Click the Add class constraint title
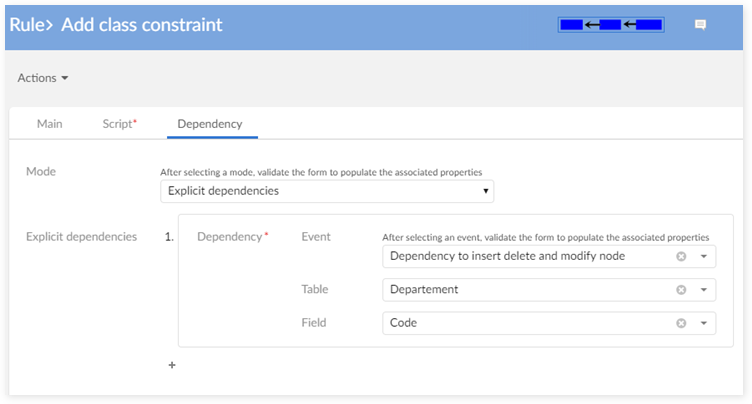This screenshot has height=404, width=752. coord(142,24)
